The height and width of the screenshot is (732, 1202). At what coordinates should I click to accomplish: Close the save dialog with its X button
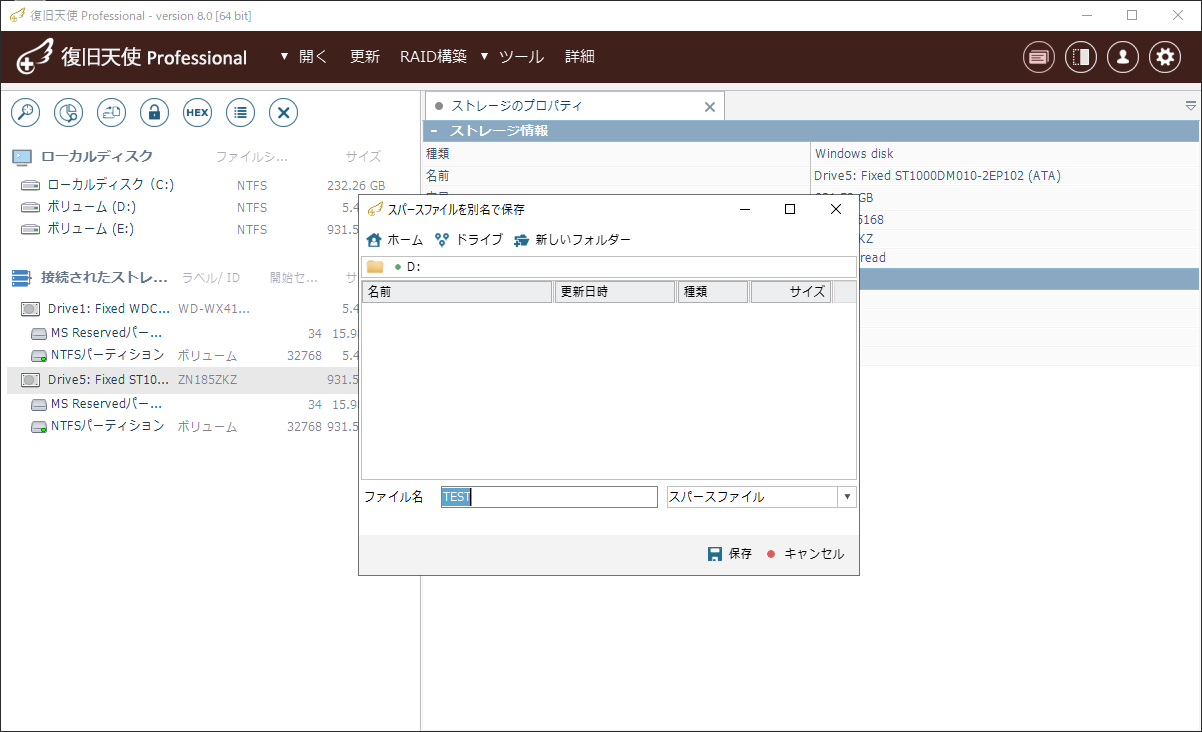pyautogui.click(x=836, y=209)
